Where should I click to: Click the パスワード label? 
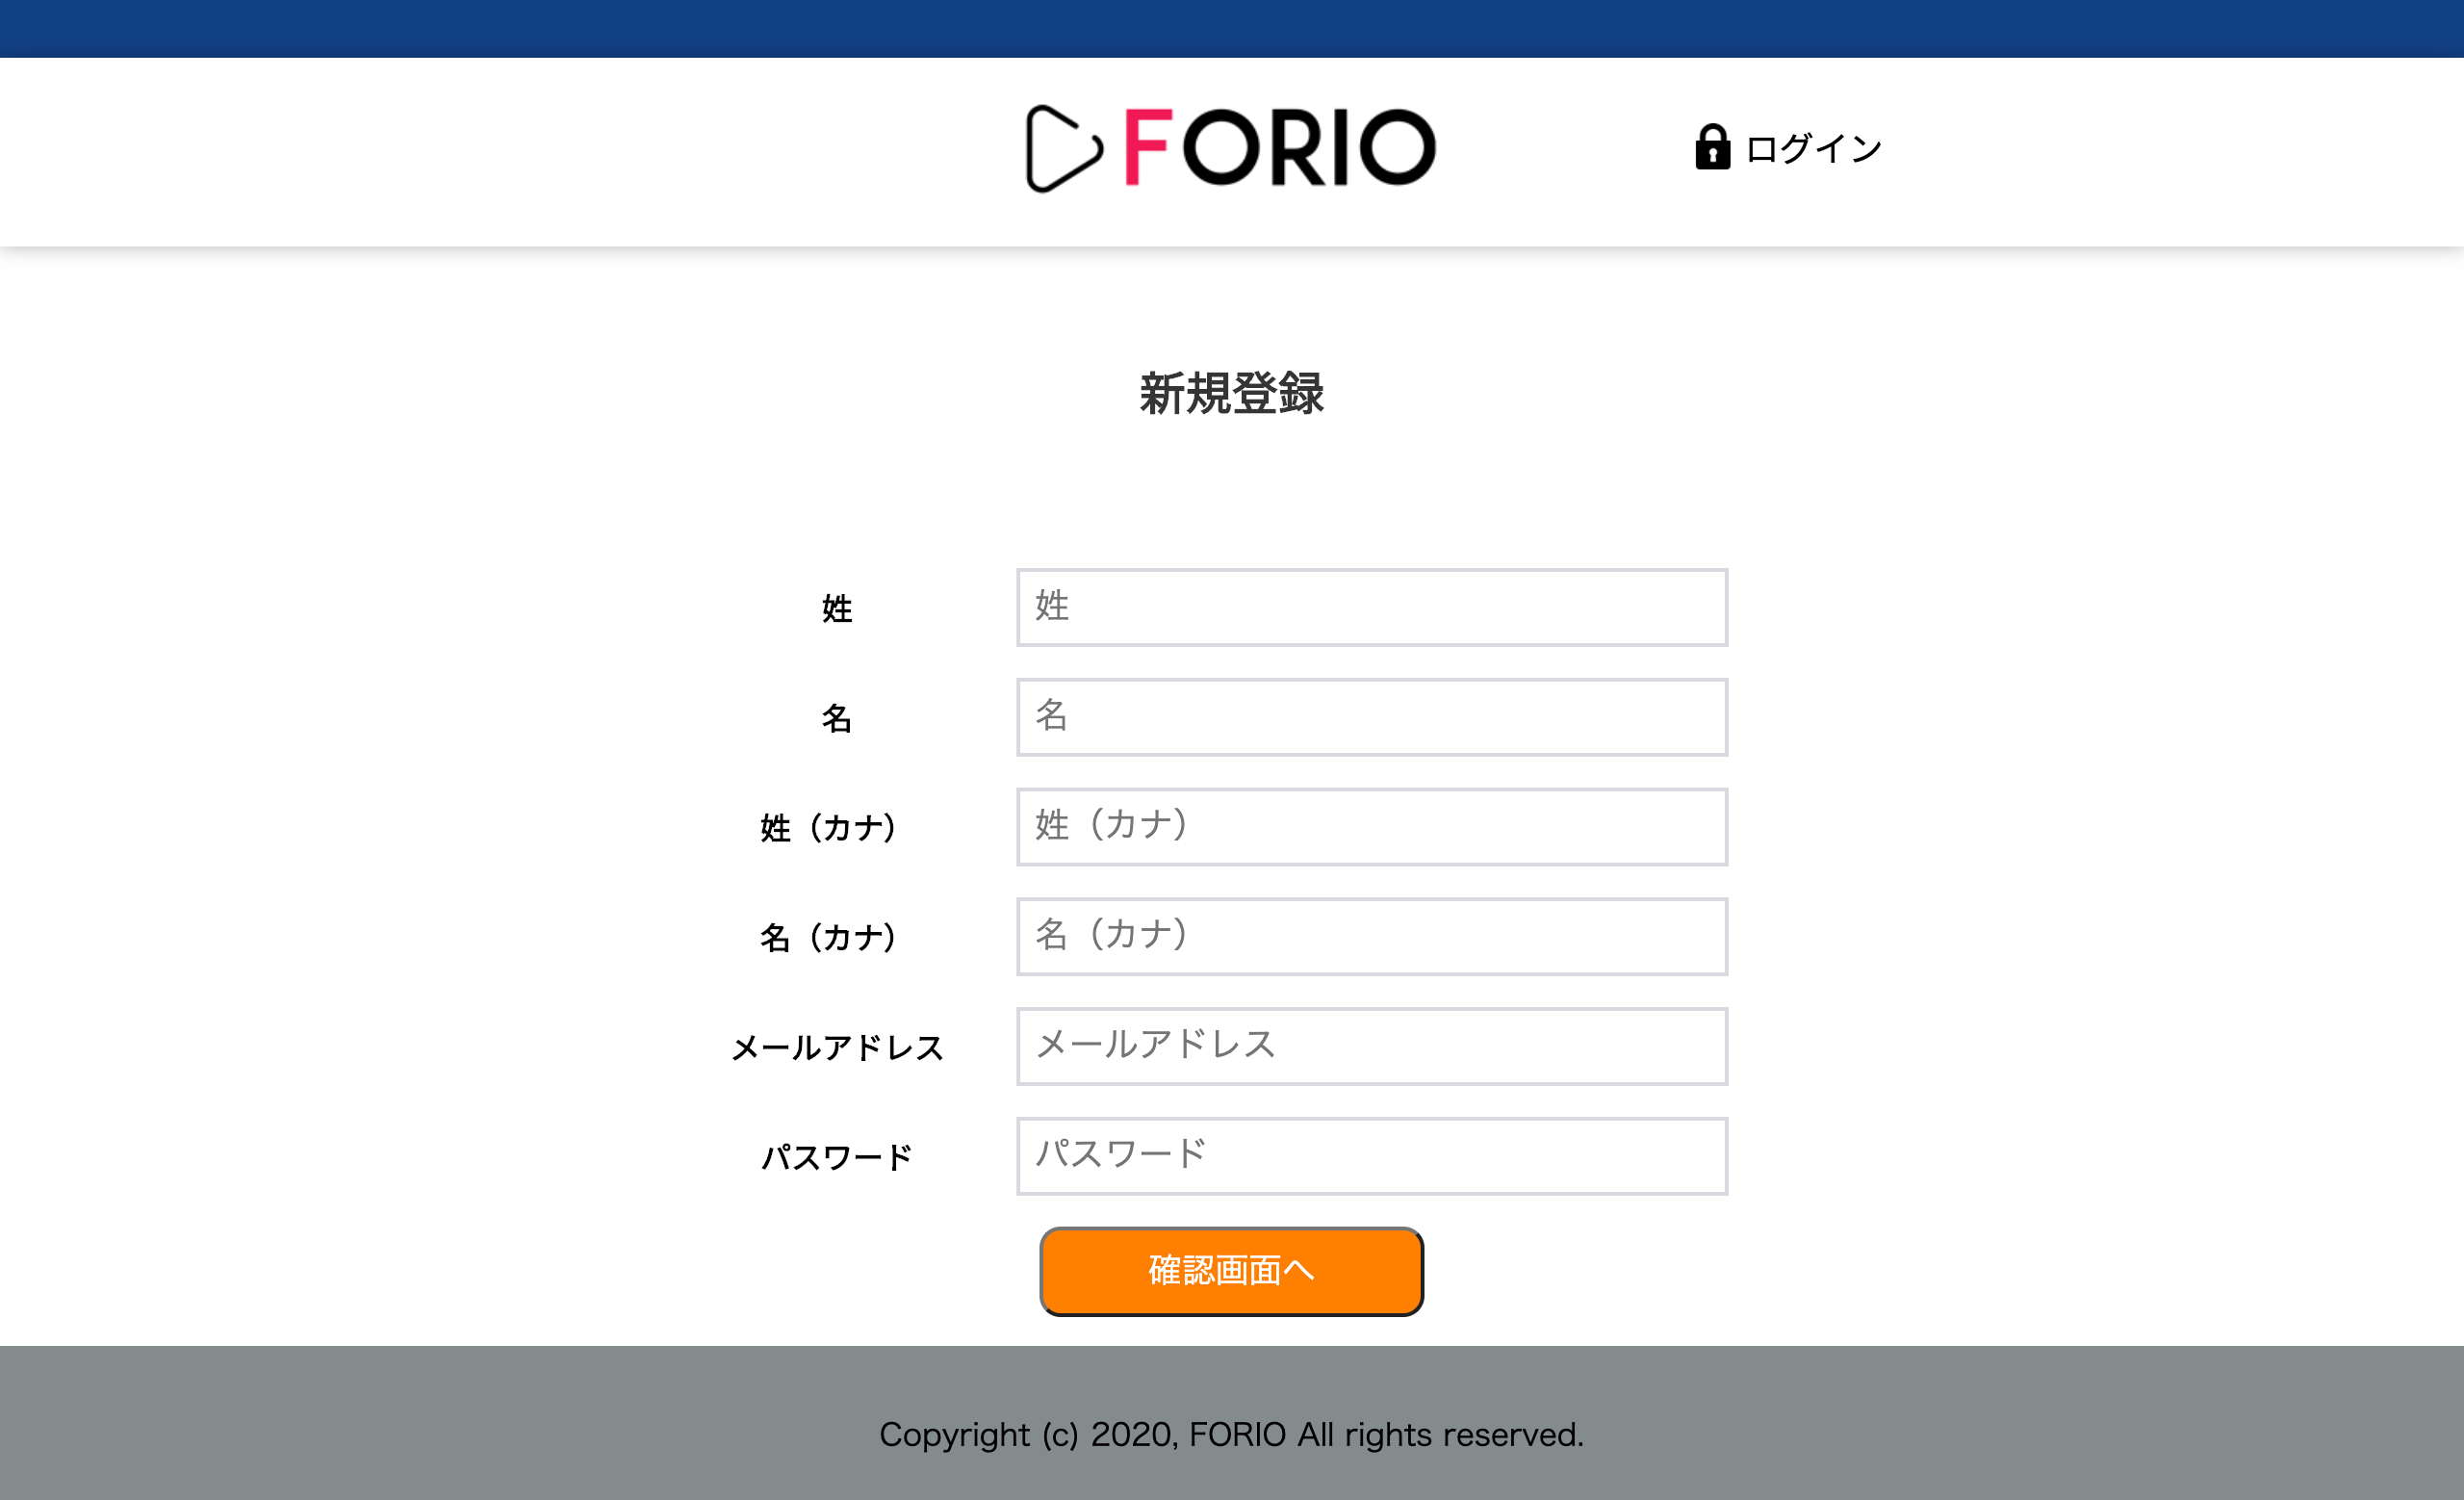(837, 1157)
